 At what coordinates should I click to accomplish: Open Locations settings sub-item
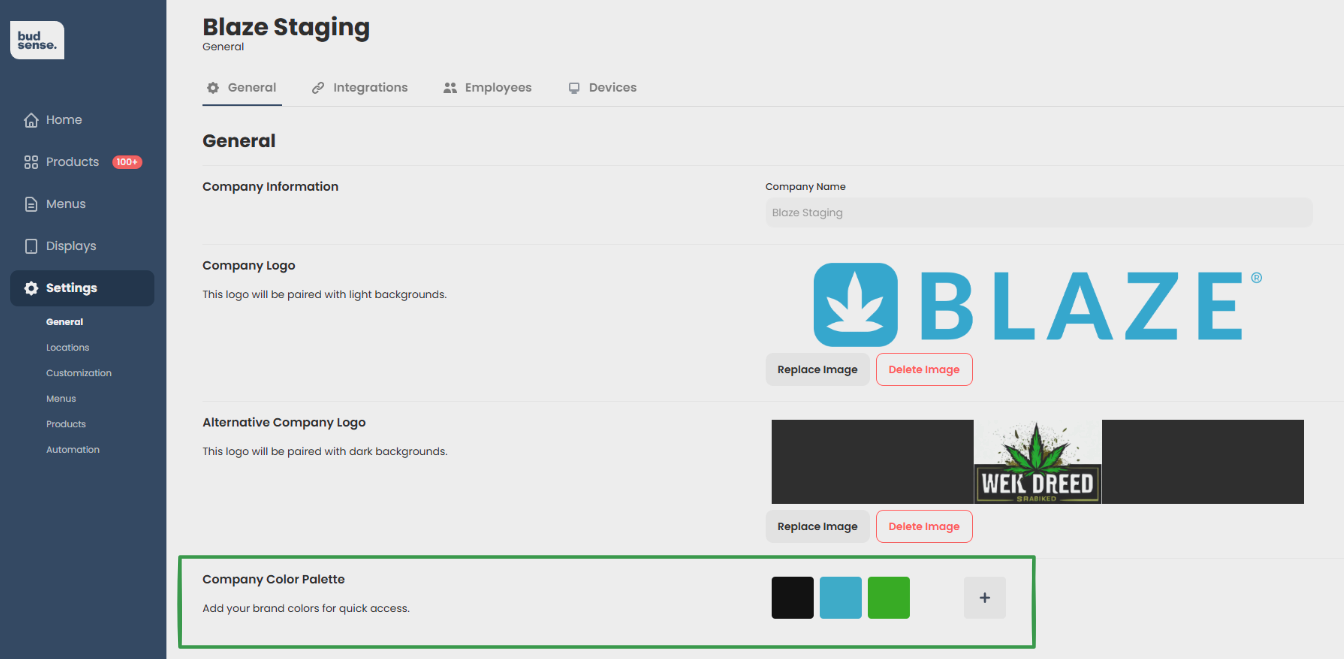[x=67, y=348]
